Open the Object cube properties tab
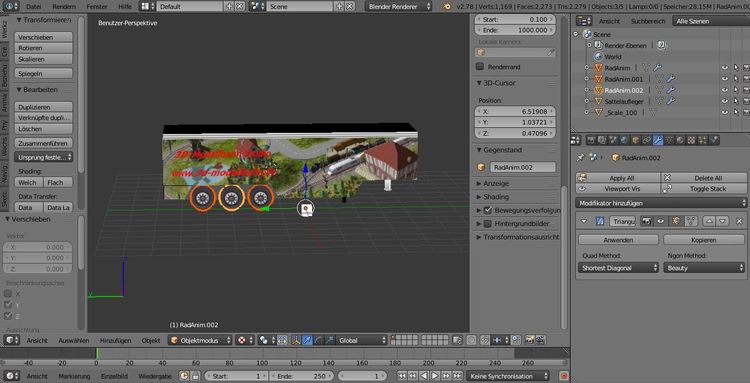Image resolution: width=750 pixels, height=383 pixels. (x=636, y=140)
